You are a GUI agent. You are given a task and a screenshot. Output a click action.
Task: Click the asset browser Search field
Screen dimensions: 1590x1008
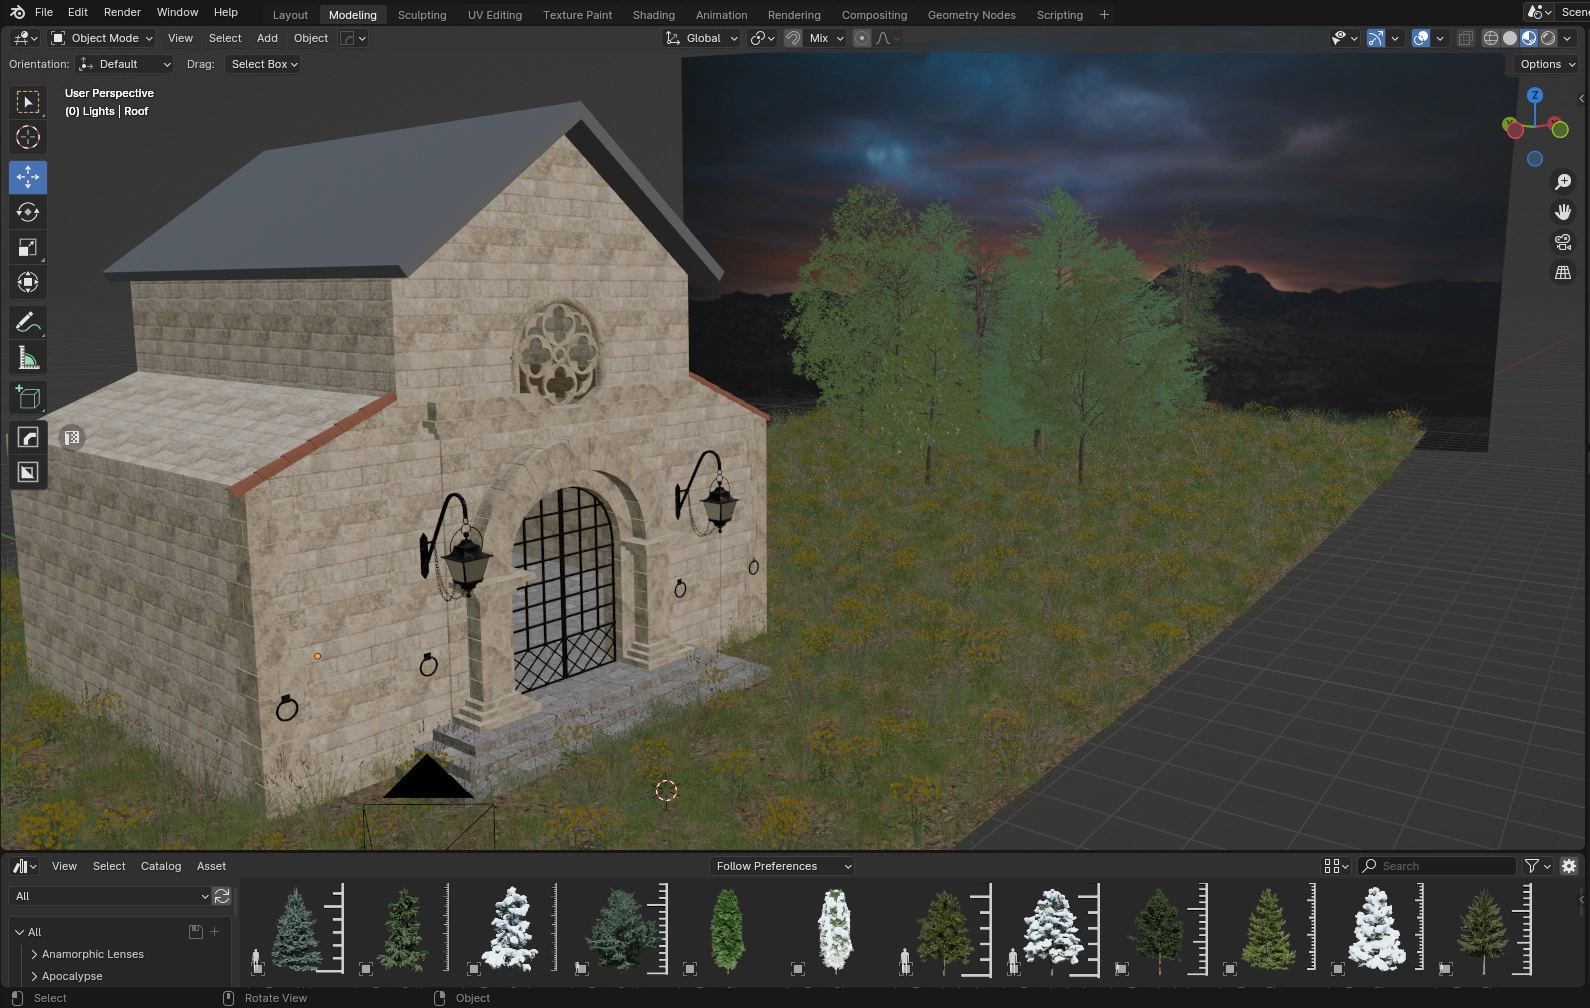[1445, 866]
